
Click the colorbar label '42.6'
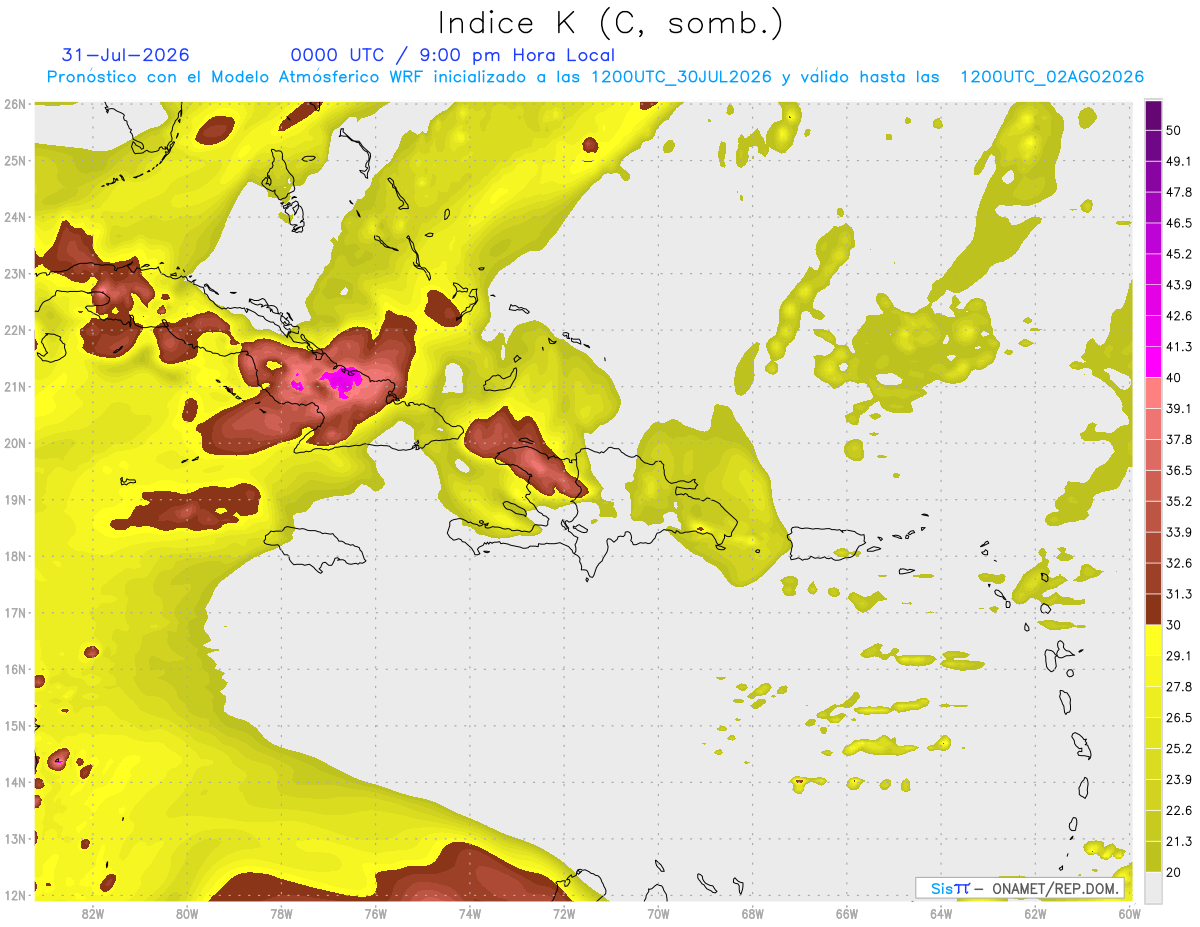click(x=1178, y=316)
